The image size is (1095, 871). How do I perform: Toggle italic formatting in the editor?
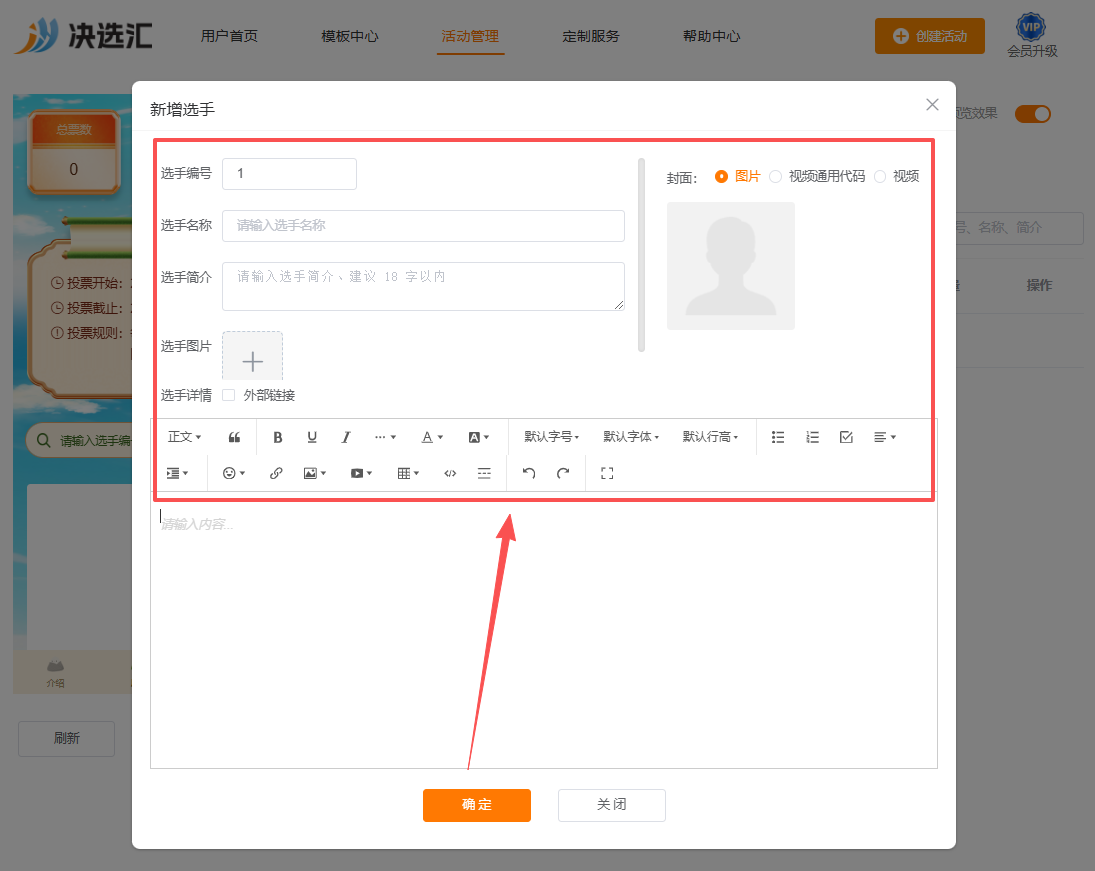[346, 437]
